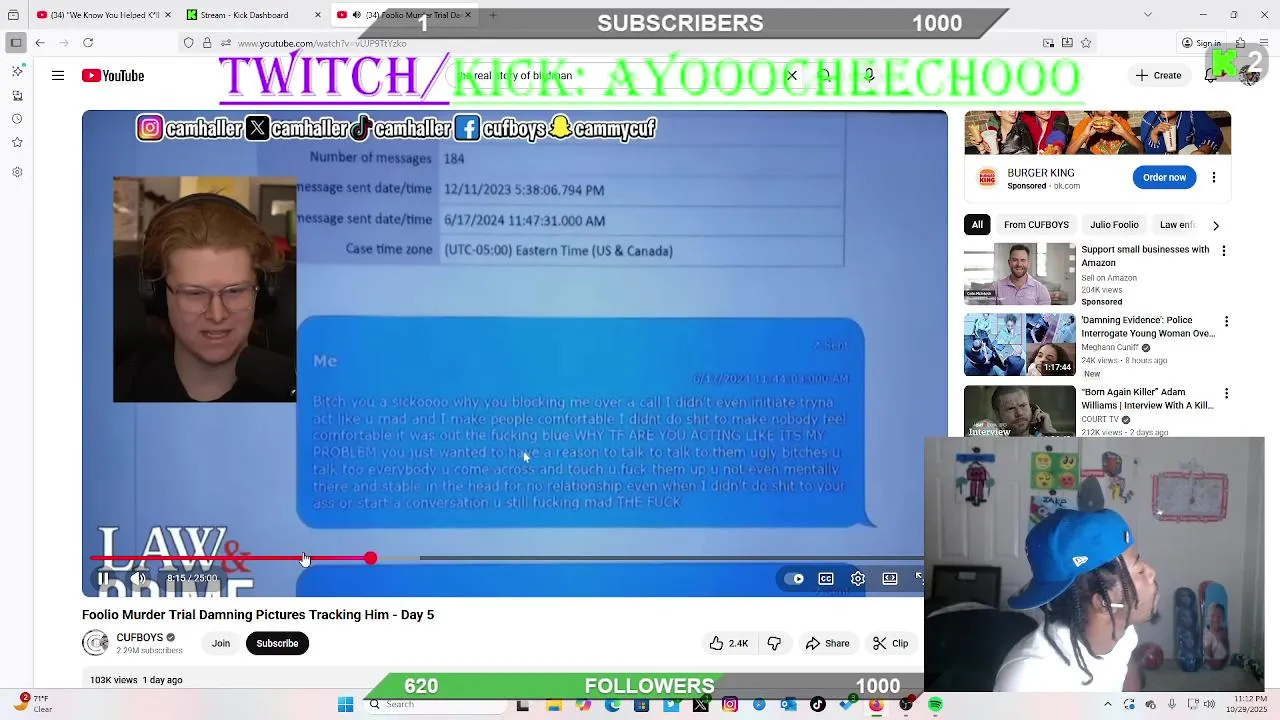This screenshot has width=1280, height=720.
Task: Open the history clock in sidebar
Action: click(17, 119)
